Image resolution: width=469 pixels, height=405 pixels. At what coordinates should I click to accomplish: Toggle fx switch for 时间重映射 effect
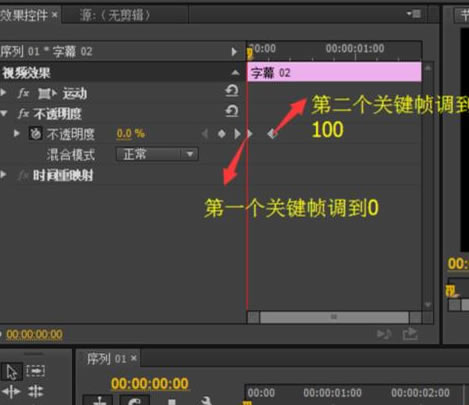point(23,175)
